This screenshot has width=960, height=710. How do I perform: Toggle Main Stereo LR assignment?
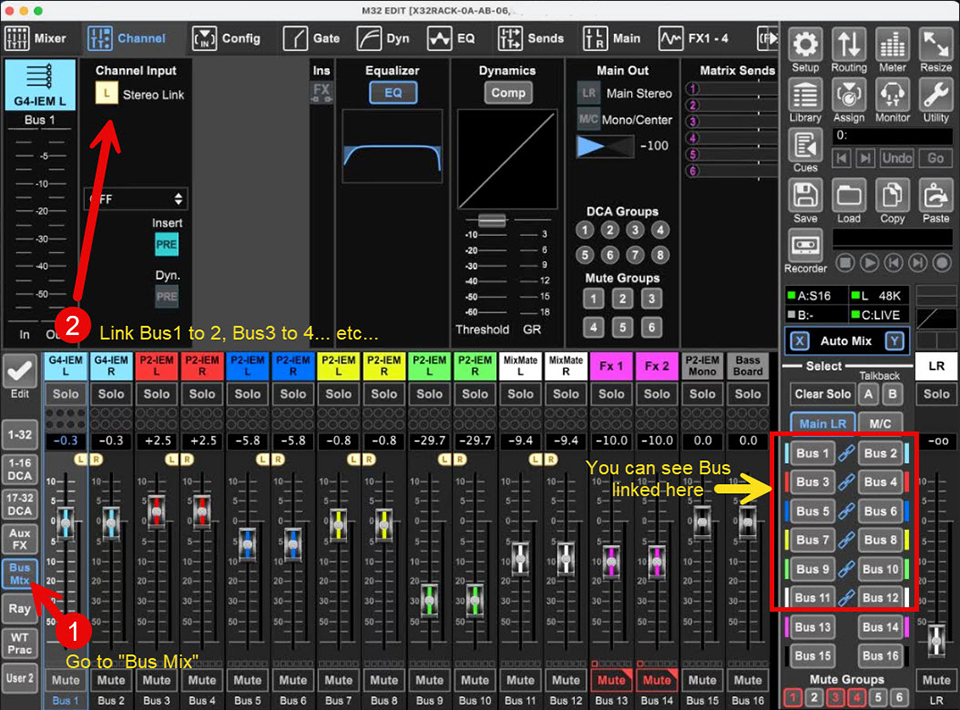(x=588, y=93)
